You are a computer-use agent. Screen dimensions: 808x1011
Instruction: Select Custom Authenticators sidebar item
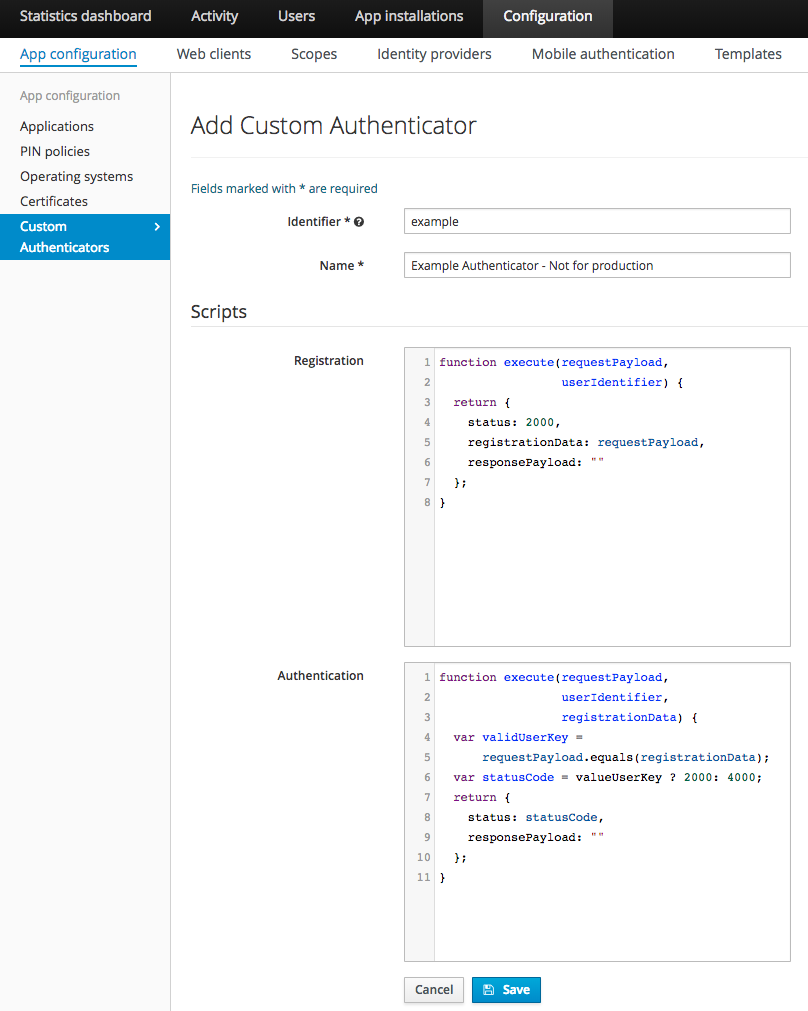coord(85,237)
